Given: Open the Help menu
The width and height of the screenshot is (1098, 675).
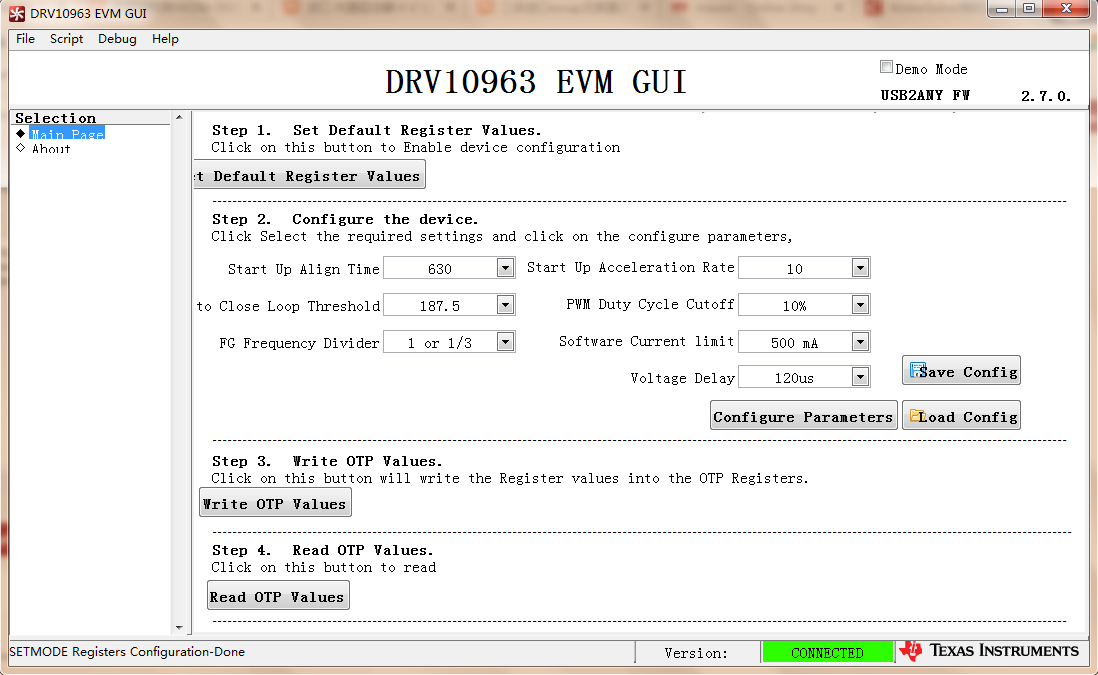Looking at the screenshot, I should [x=165, y=39].
